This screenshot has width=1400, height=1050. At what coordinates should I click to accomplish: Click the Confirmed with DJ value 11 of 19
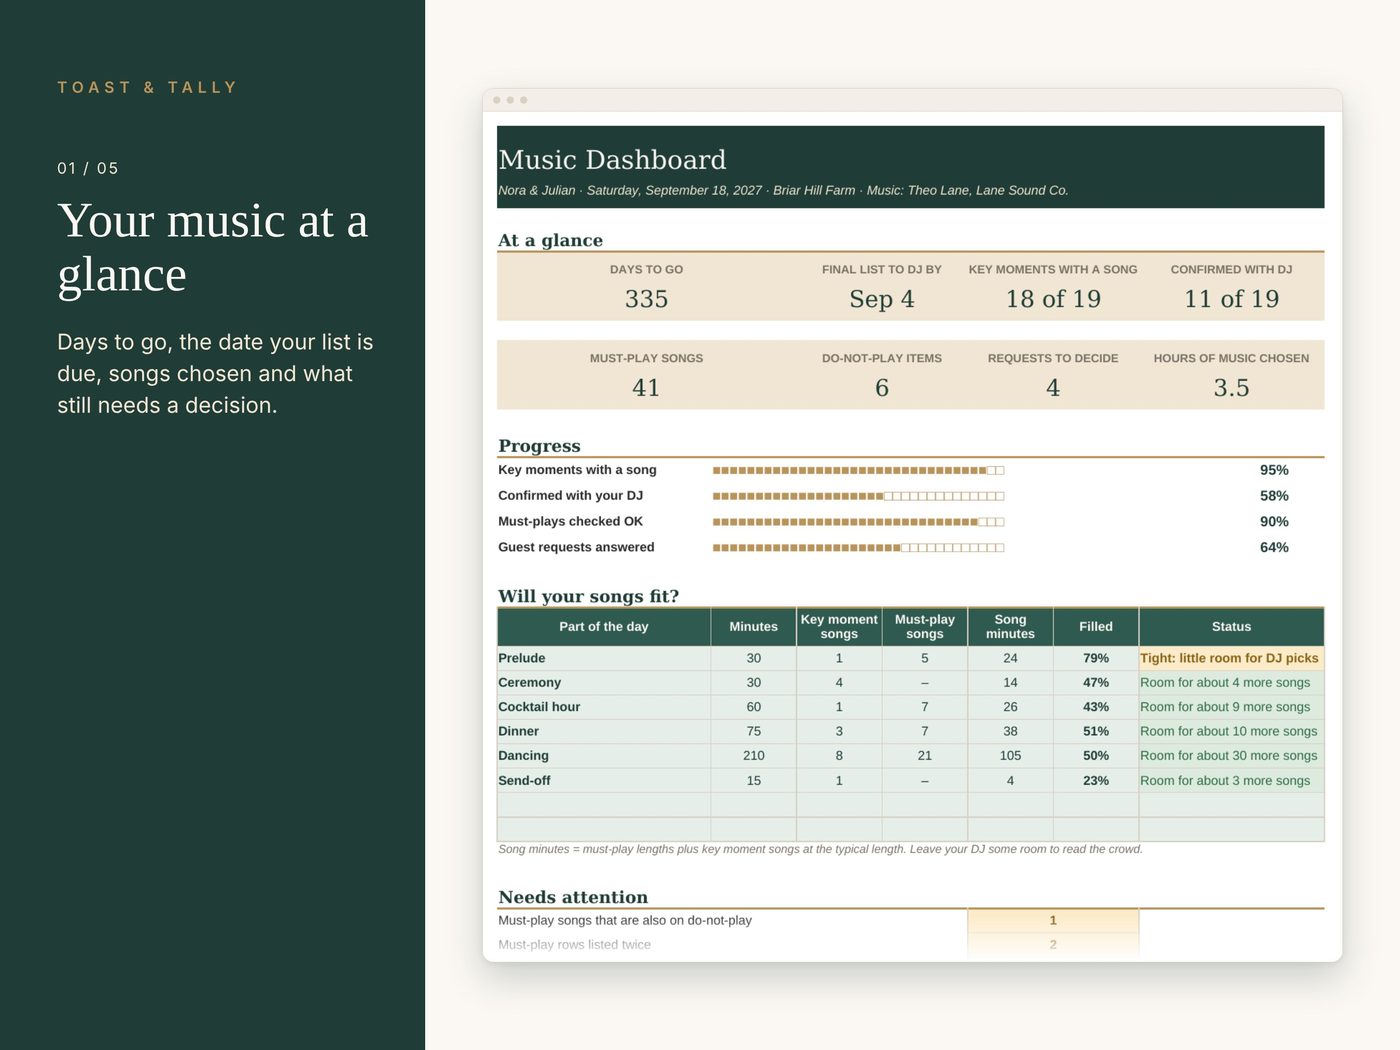(x=1231, y=299)
